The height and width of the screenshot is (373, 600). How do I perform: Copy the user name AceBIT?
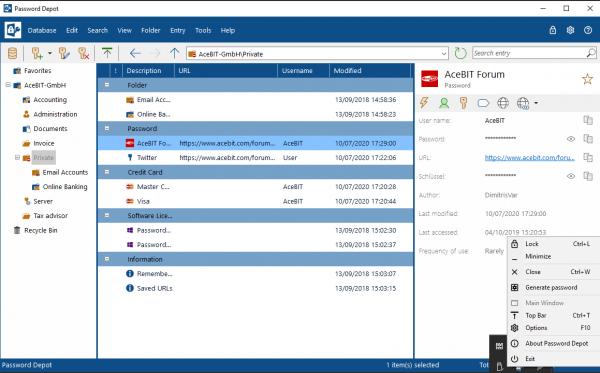[588, 120]
